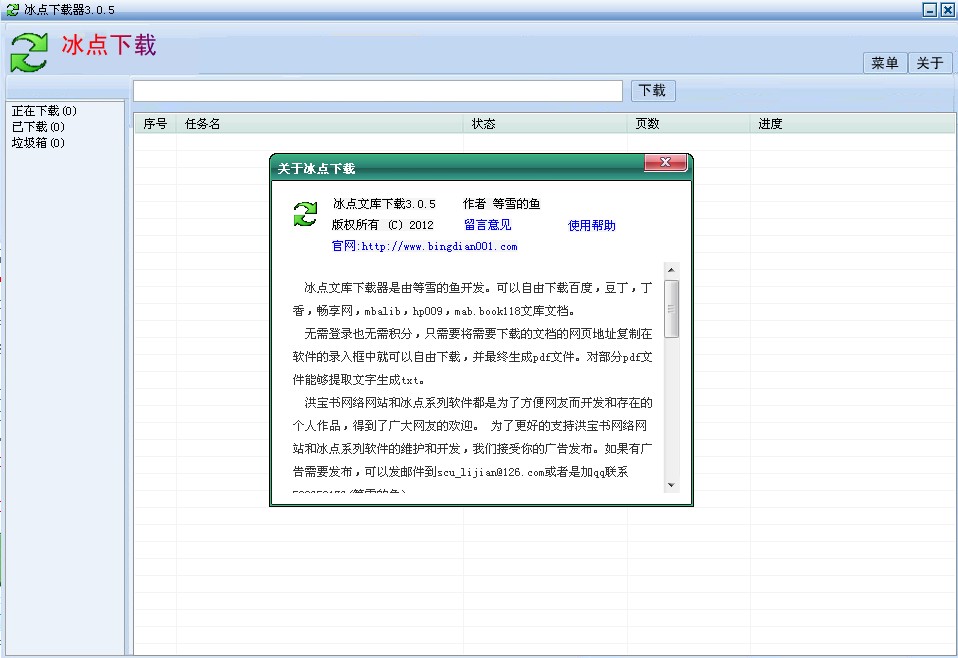Screen dimensions: 958x658
Task: Click the green refresh icon in About dialog
Action: (305, 213)
